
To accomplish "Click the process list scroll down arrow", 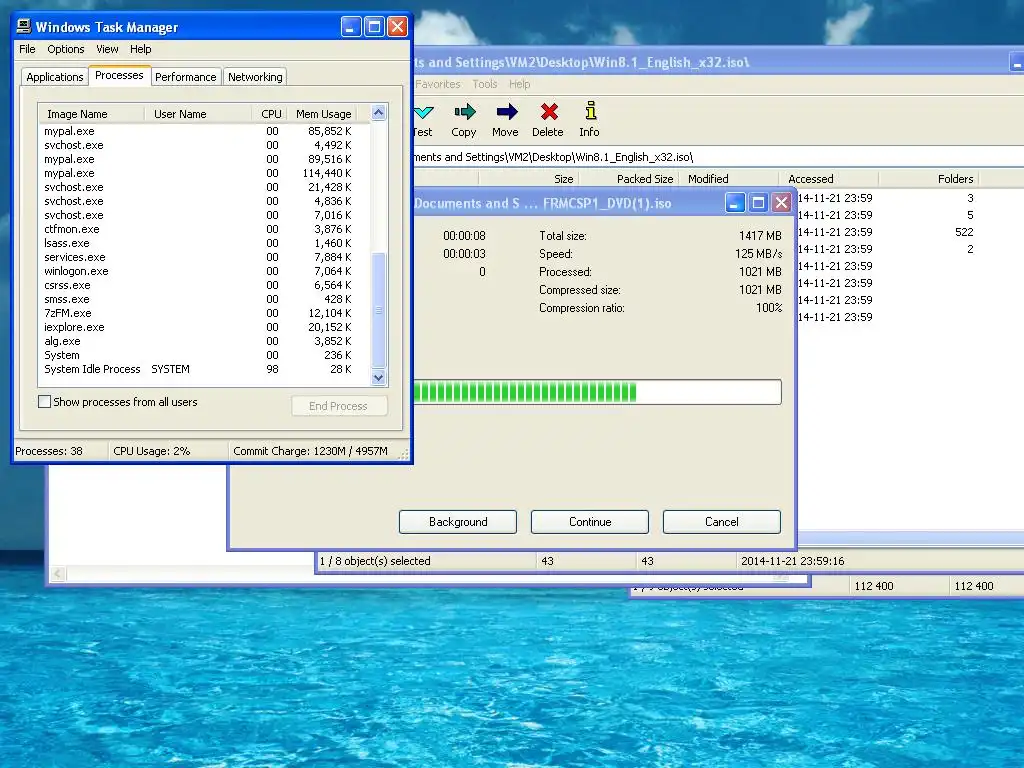I will pos(379,377).
